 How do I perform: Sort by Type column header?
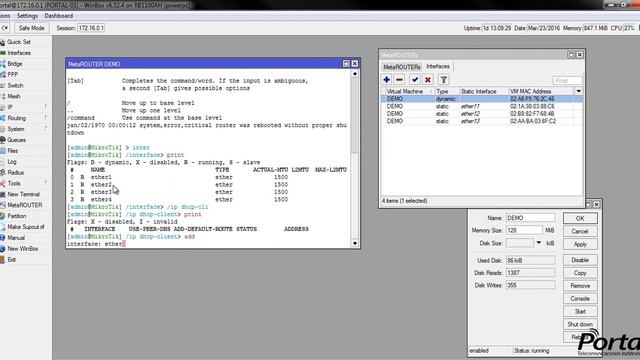pyautogui.click(x=446, y=91)
